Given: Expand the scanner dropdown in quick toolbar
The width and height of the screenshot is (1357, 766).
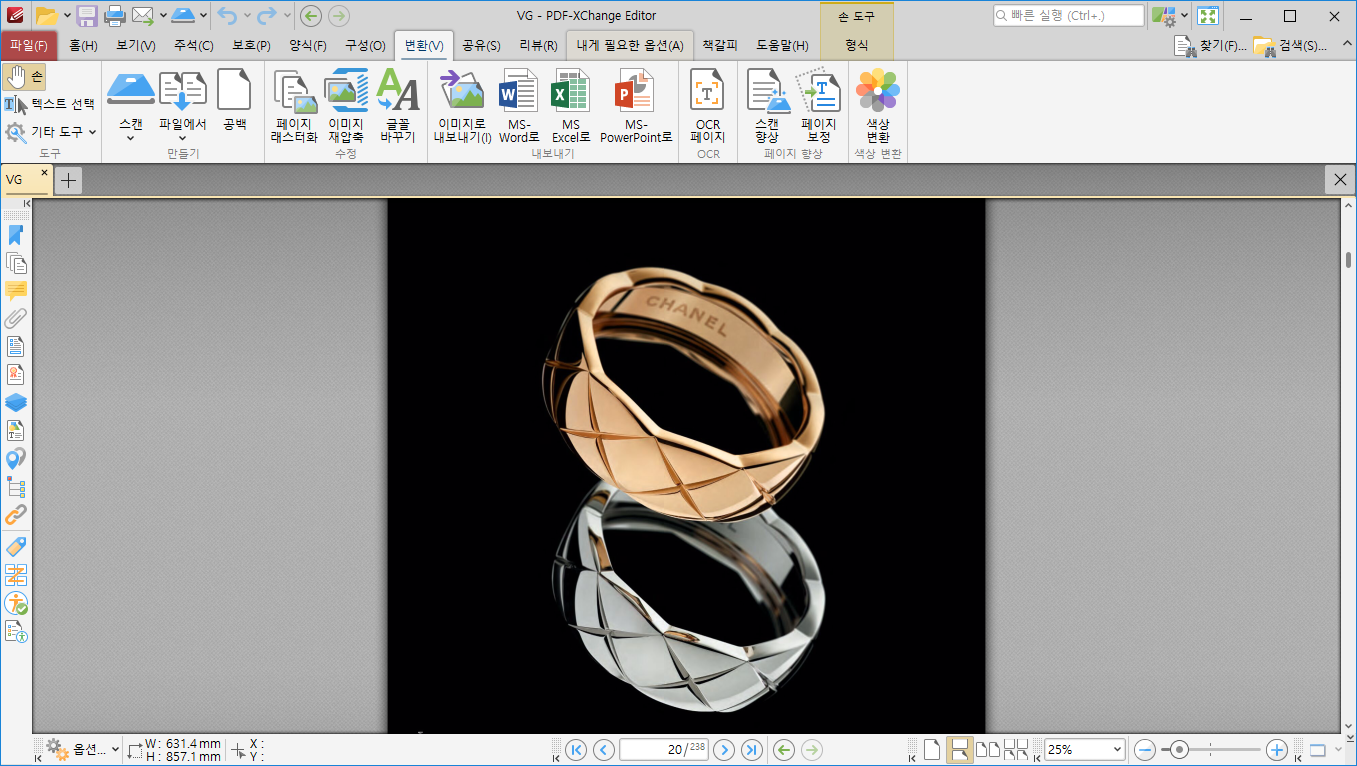Looking at the screenshot, I should (x=203, y=15).
